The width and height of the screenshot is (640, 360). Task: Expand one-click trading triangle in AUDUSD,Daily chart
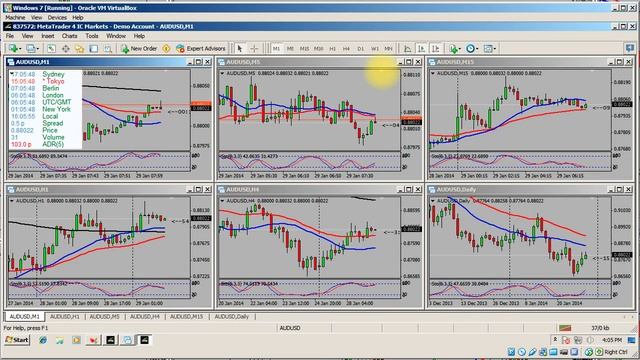click(x=433, y=201)
